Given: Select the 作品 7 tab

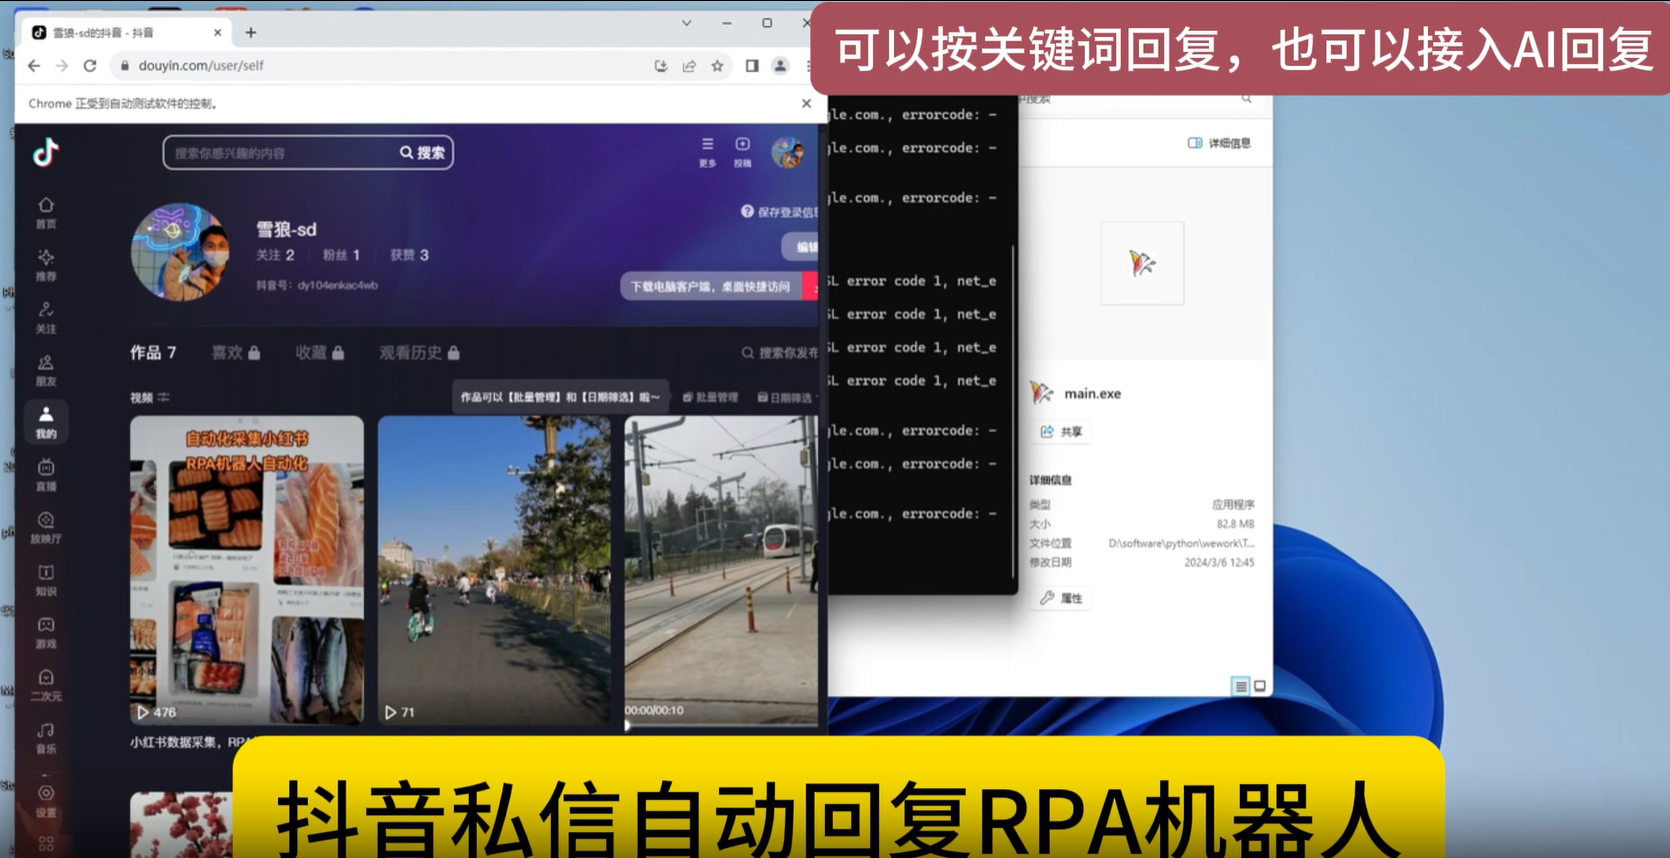Looking at the screenshot, I should pos(153,352).
